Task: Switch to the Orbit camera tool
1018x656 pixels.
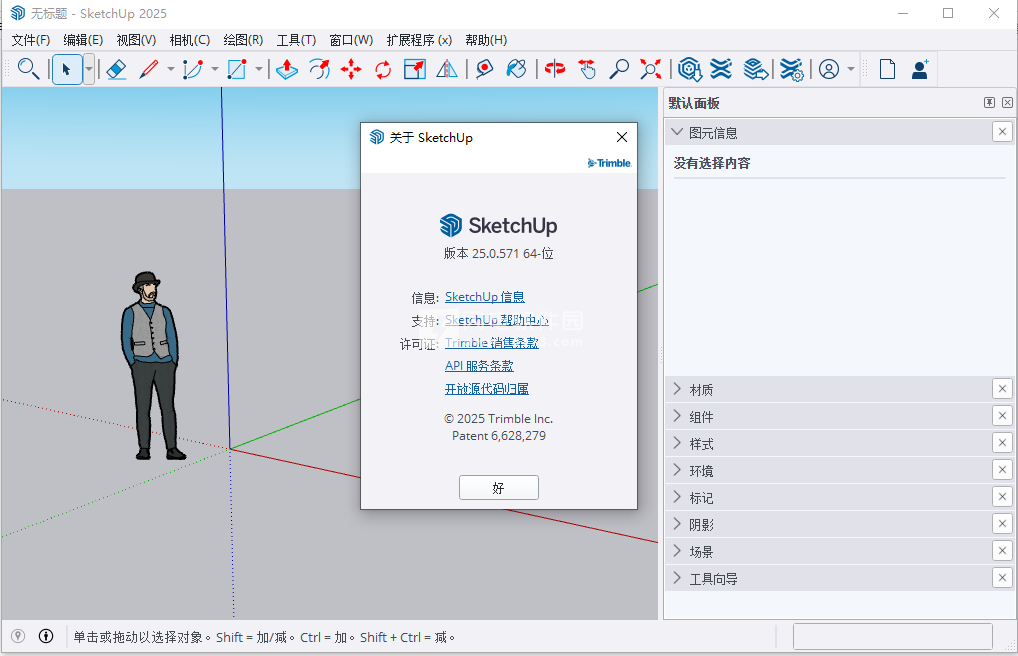Action: click(555, 69)
